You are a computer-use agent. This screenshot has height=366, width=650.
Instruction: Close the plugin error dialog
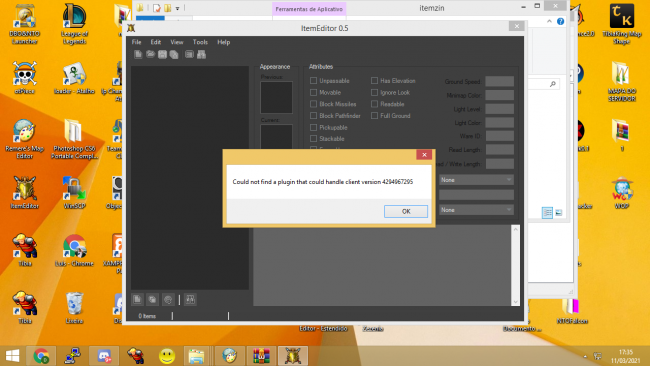[424, 155]
